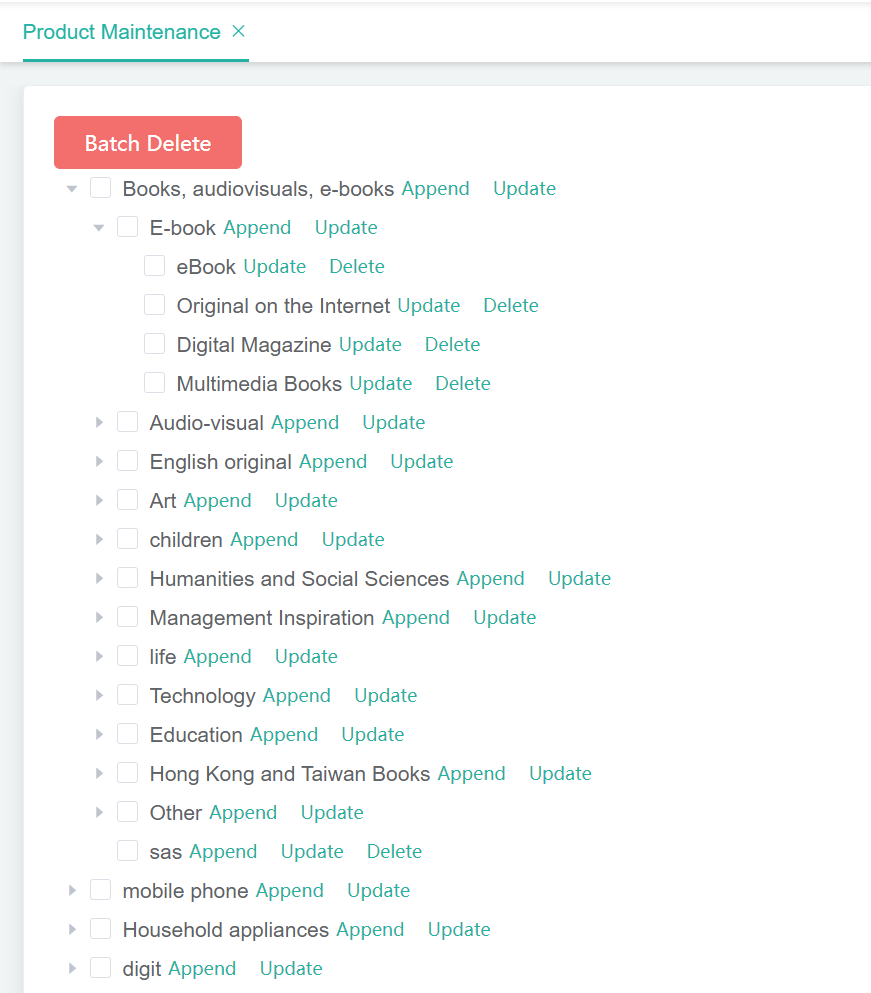Image resolution: width=871 pixels, height=993 pixels.
Task: Expand Hong Kong and Taiwan Books node
Action: click(99, 773)
